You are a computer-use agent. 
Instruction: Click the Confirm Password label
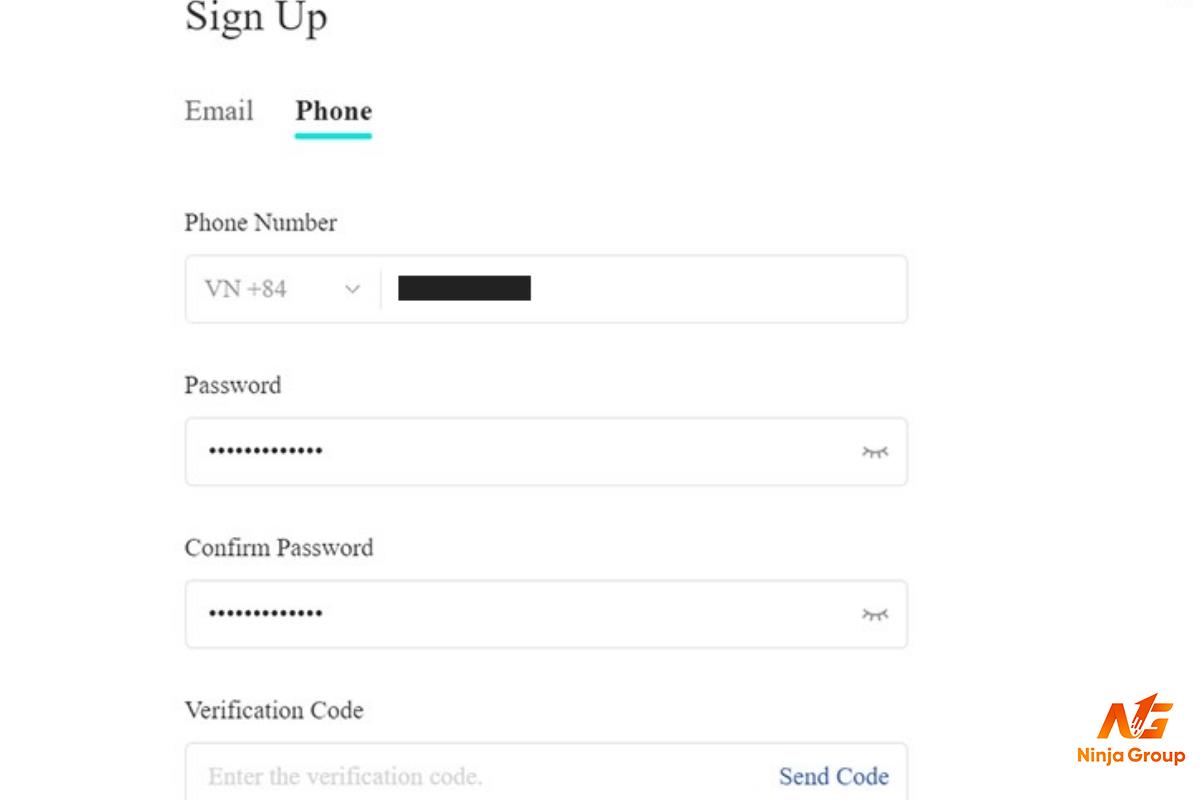pos(279,548)
